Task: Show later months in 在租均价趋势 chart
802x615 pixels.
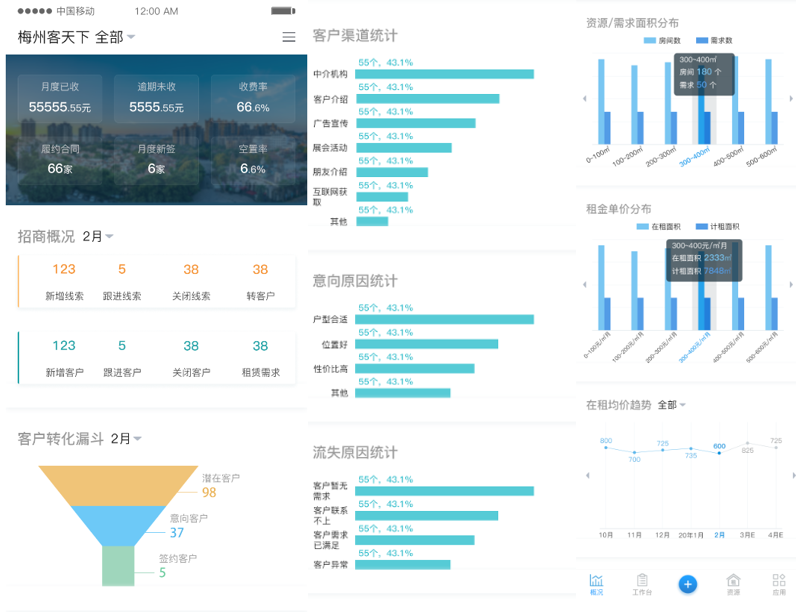Action: point(794,475)
